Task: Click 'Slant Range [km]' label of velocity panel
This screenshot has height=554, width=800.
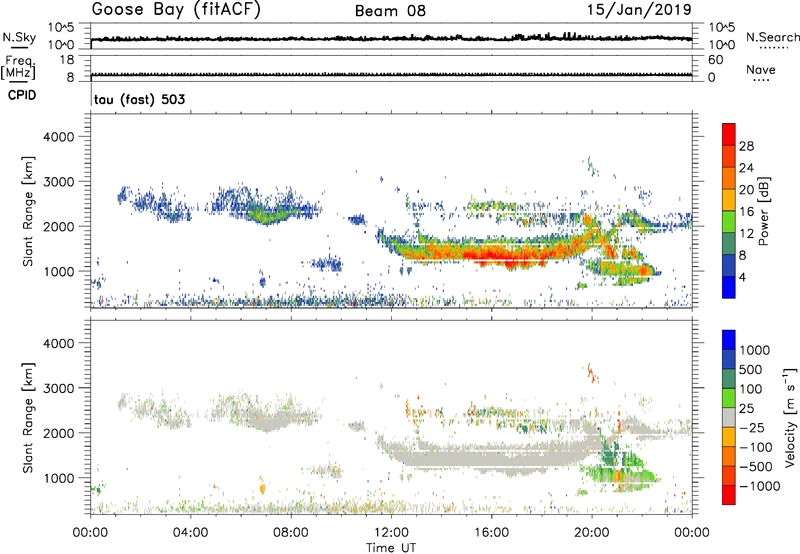Action: point(28,417)
